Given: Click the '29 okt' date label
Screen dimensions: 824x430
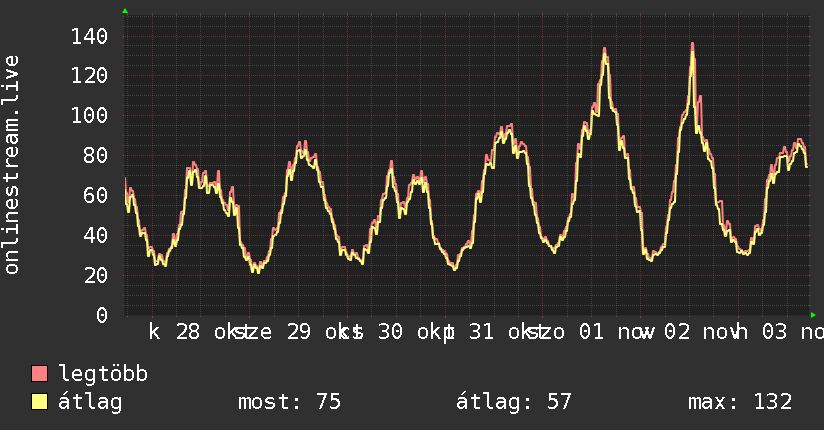Looking at the screenshot, I should coord(325,332).
